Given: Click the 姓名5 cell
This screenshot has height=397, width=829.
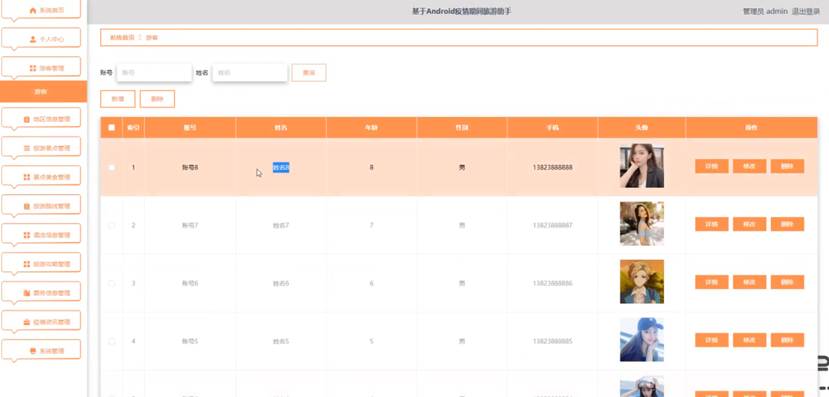Looking at the screenshot, I should pyautogui.click(x=281, y=341).
